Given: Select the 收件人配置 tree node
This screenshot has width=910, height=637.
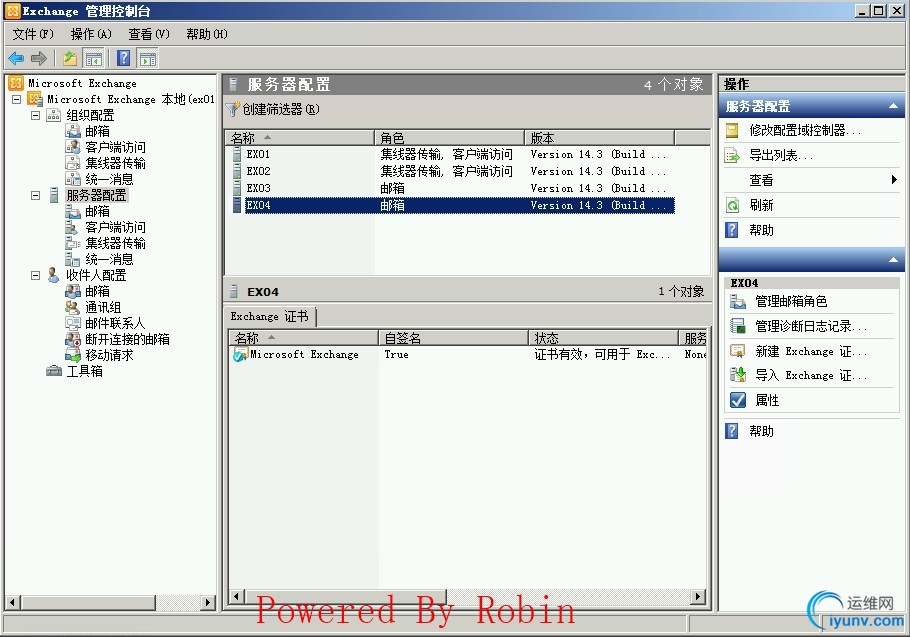Looking at the screenshot, I should click(96, 276).
